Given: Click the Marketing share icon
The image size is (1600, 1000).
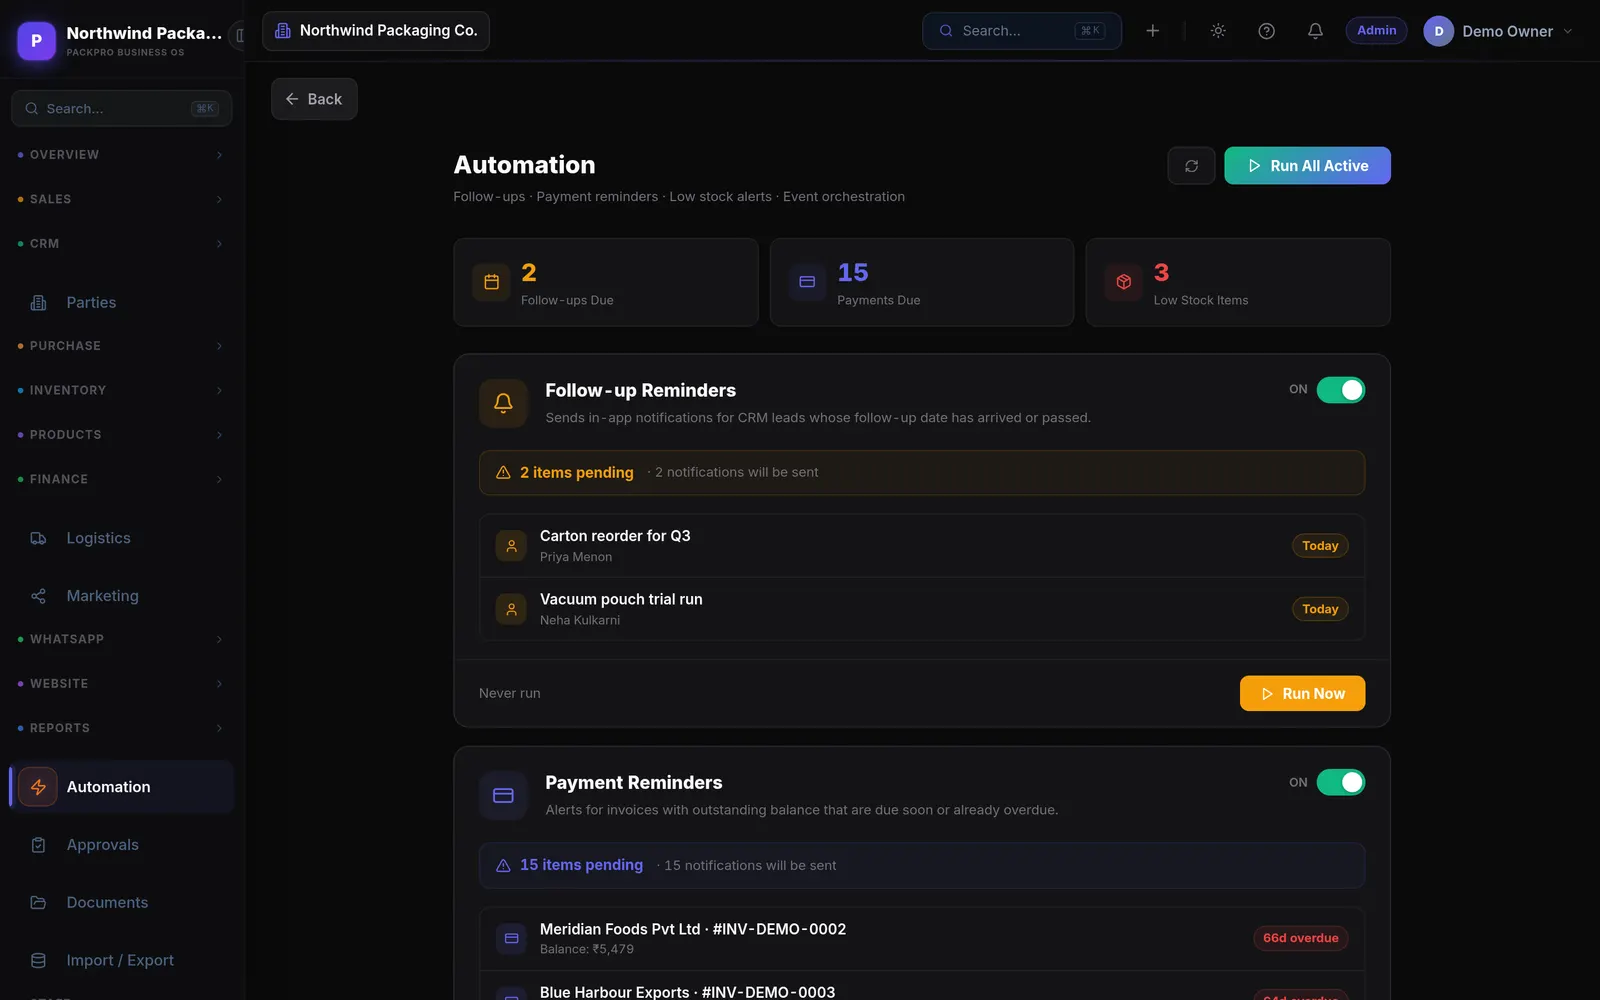Looking at the screenshot, I should [x=38, y=596].
